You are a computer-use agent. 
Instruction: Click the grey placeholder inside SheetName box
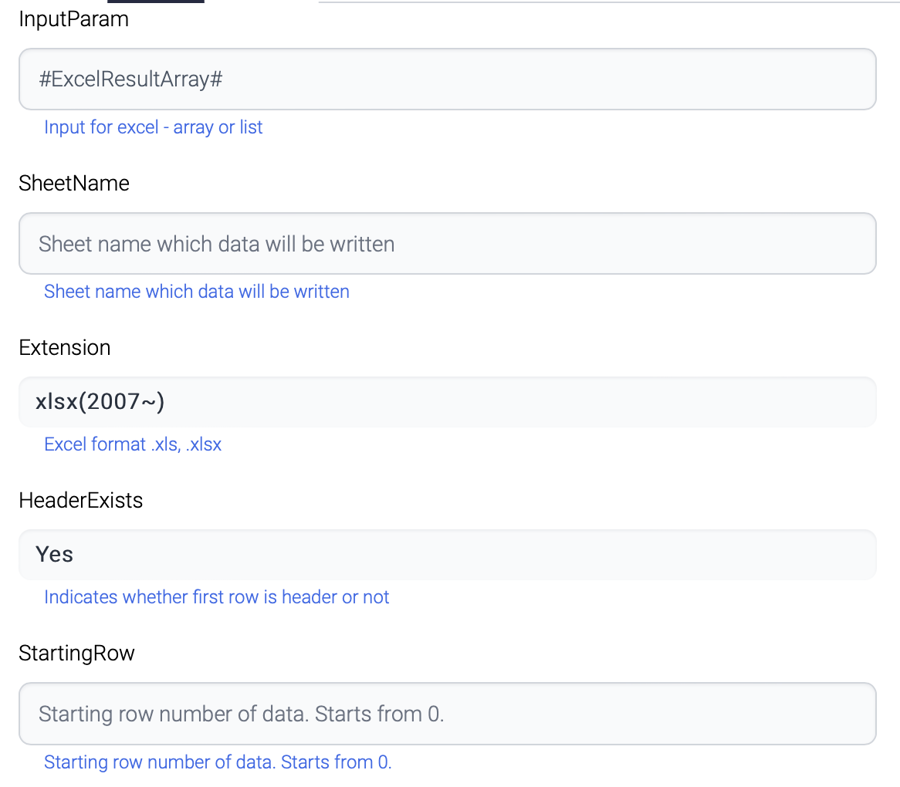(x=216, y=243)
